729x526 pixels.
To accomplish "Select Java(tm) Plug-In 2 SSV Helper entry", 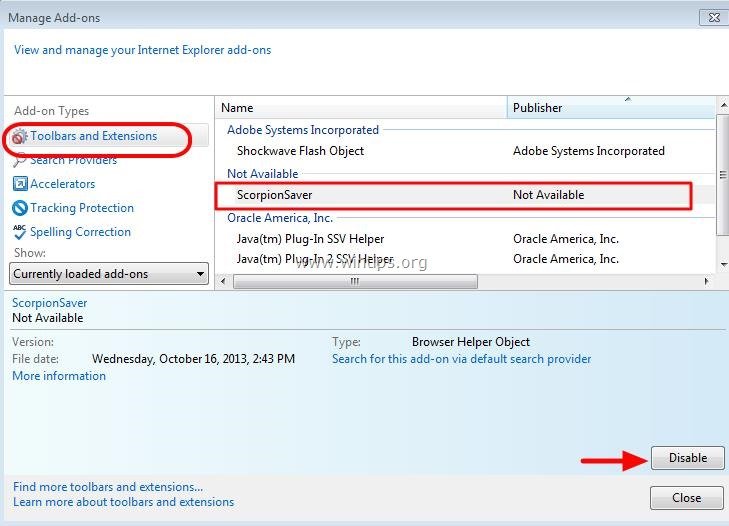I will tap(314, 259).
